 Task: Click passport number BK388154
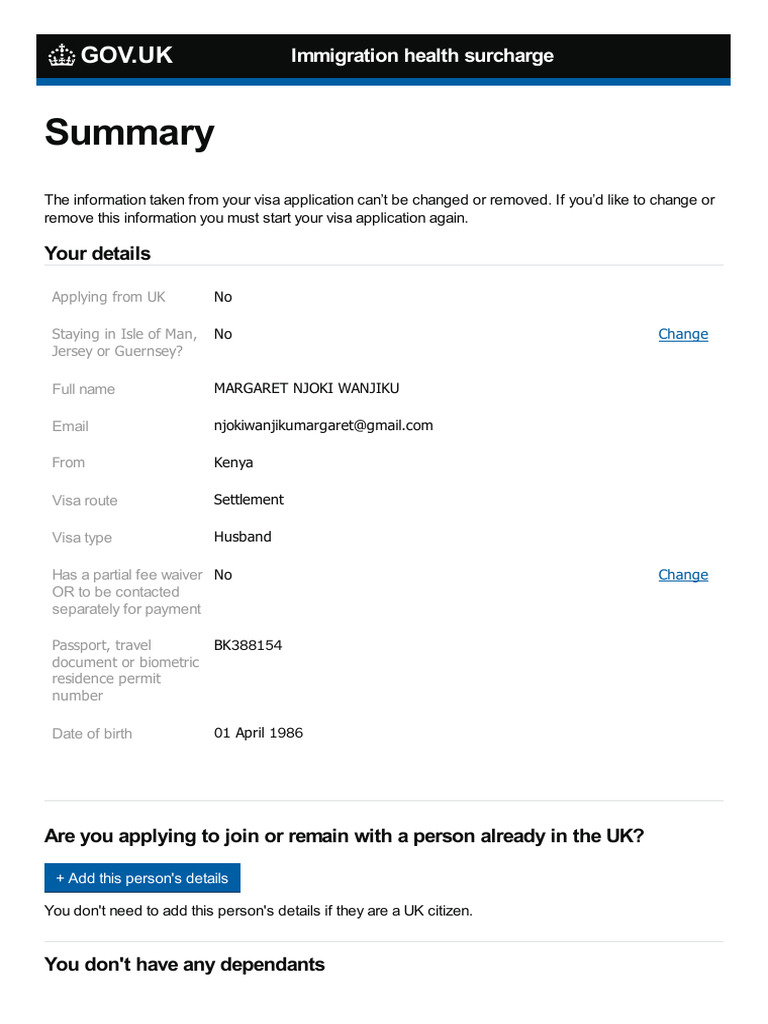click(248, 645)
